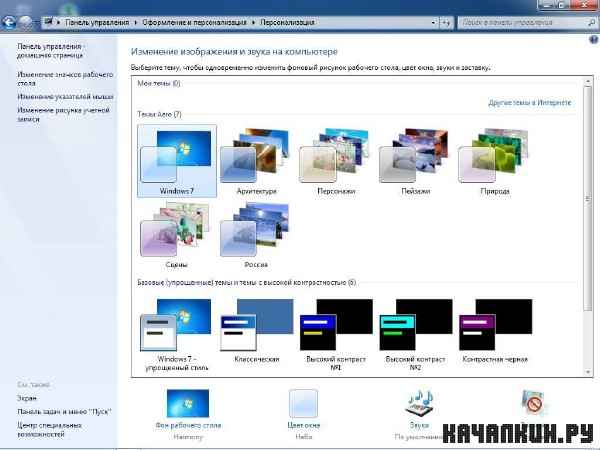Select the Россия theme
This screenshot has height=450, width=600.
(x=256, y=235)
